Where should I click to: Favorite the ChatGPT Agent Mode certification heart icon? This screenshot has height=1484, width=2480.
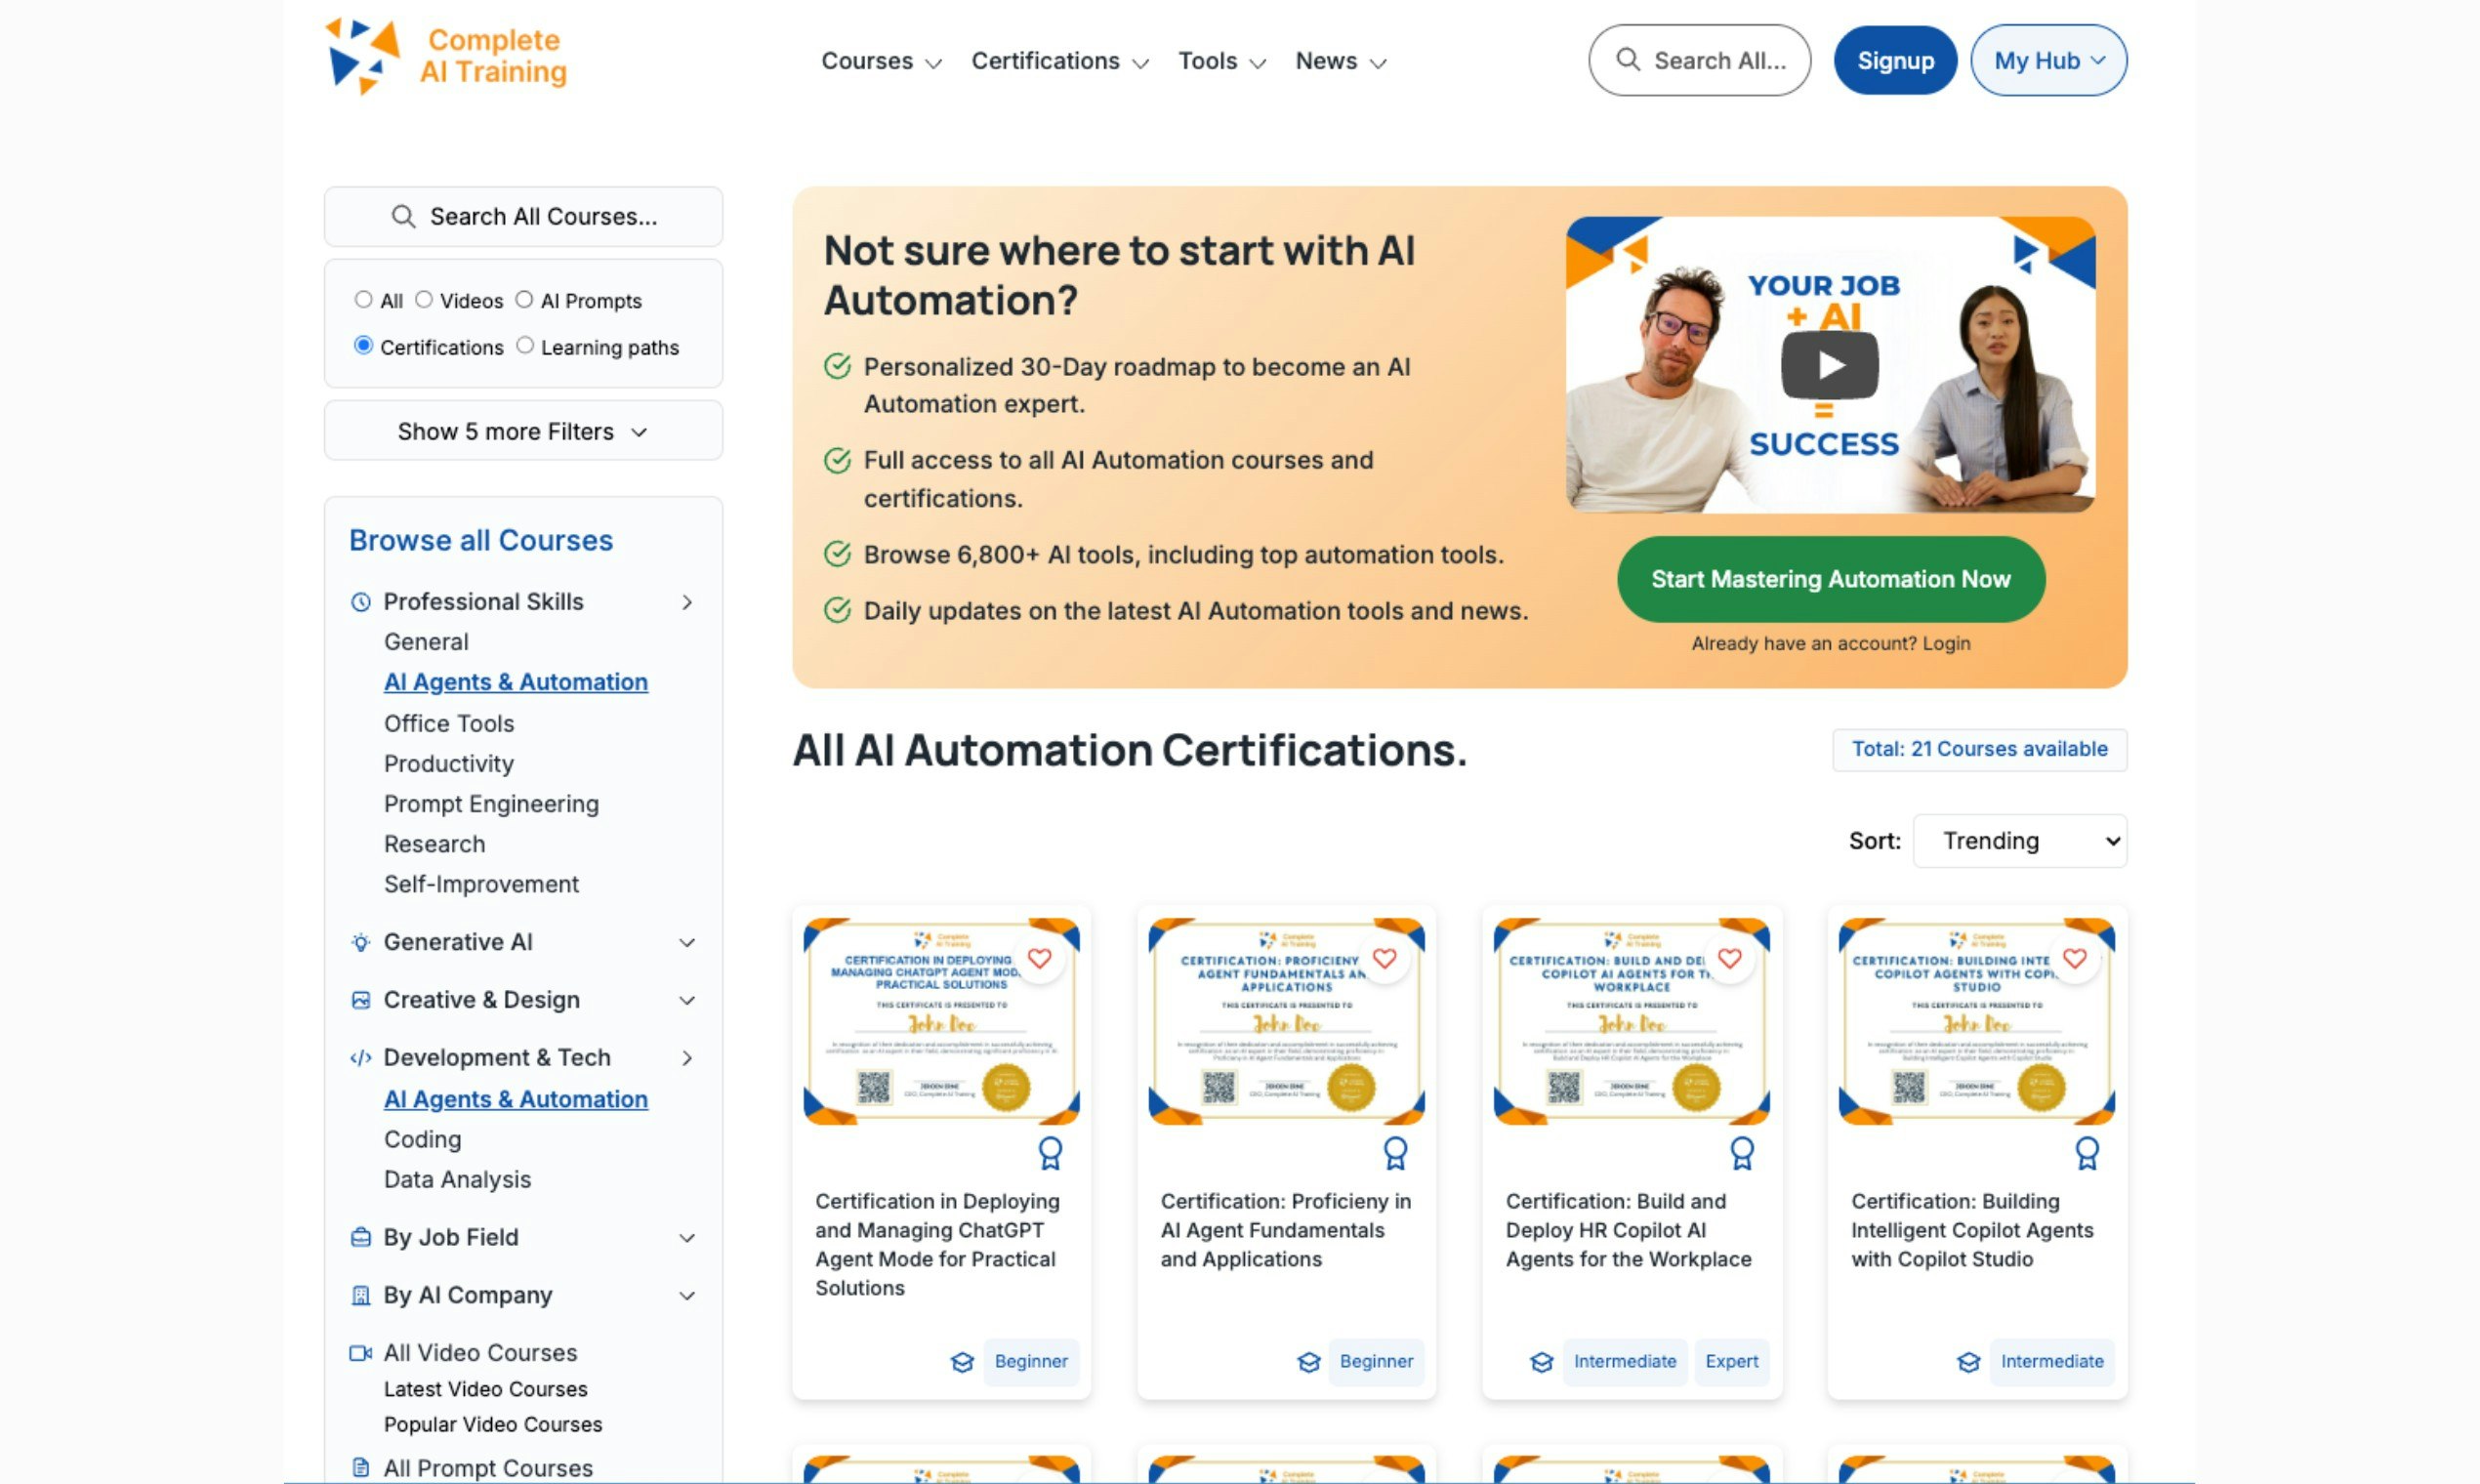click(1040, 958)
